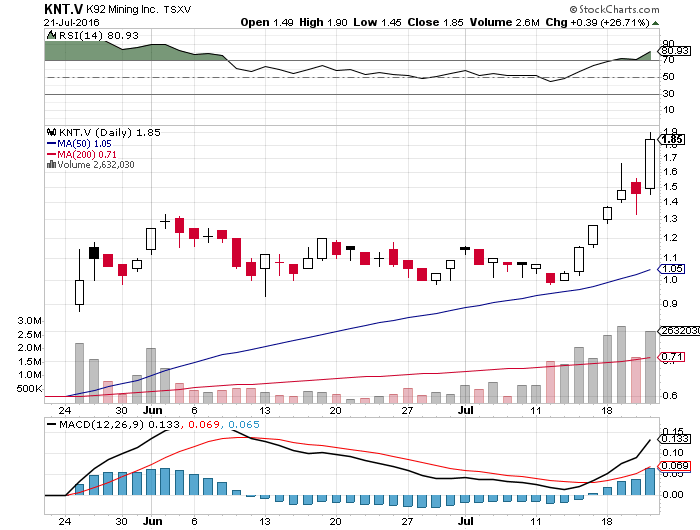The height and width of the screenshot is (530, 700).
Task: Click the 18 date label on MACD x-axis
Action: 606,521
